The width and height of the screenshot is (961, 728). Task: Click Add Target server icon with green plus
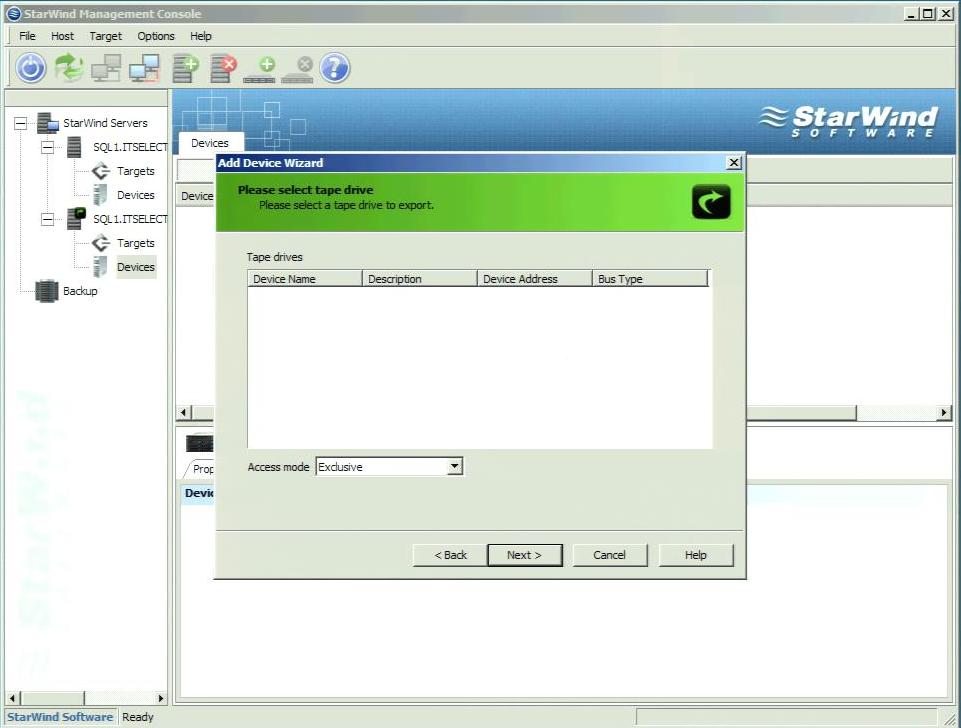point(185,67)
